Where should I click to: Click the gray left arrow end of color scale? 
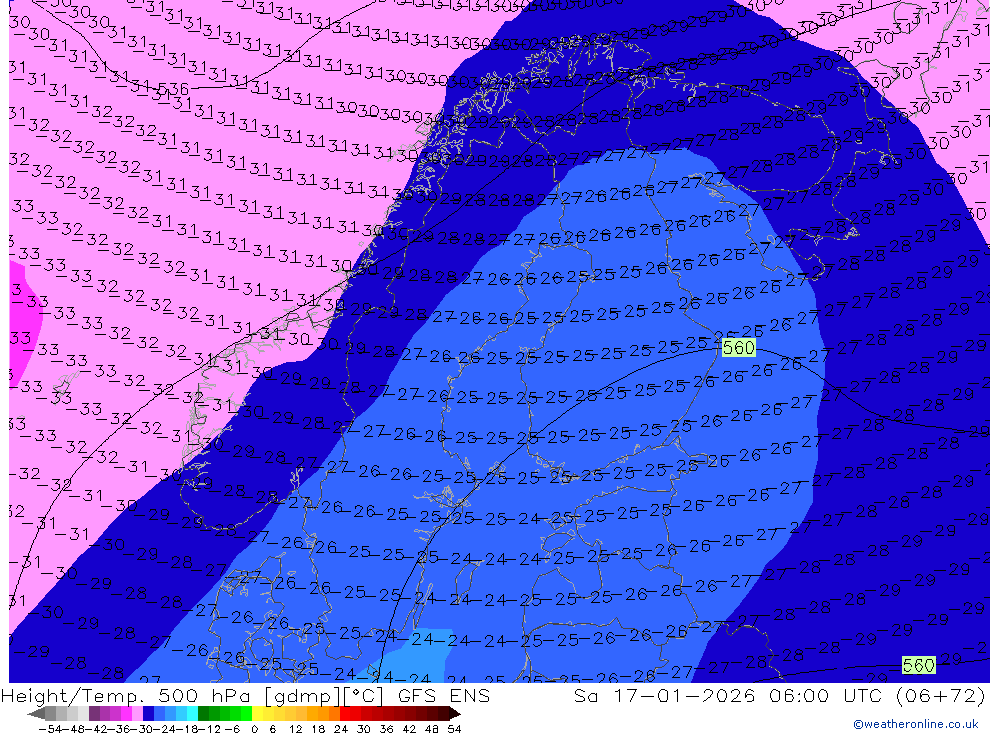pyautogui.click(x=36, y=714)
